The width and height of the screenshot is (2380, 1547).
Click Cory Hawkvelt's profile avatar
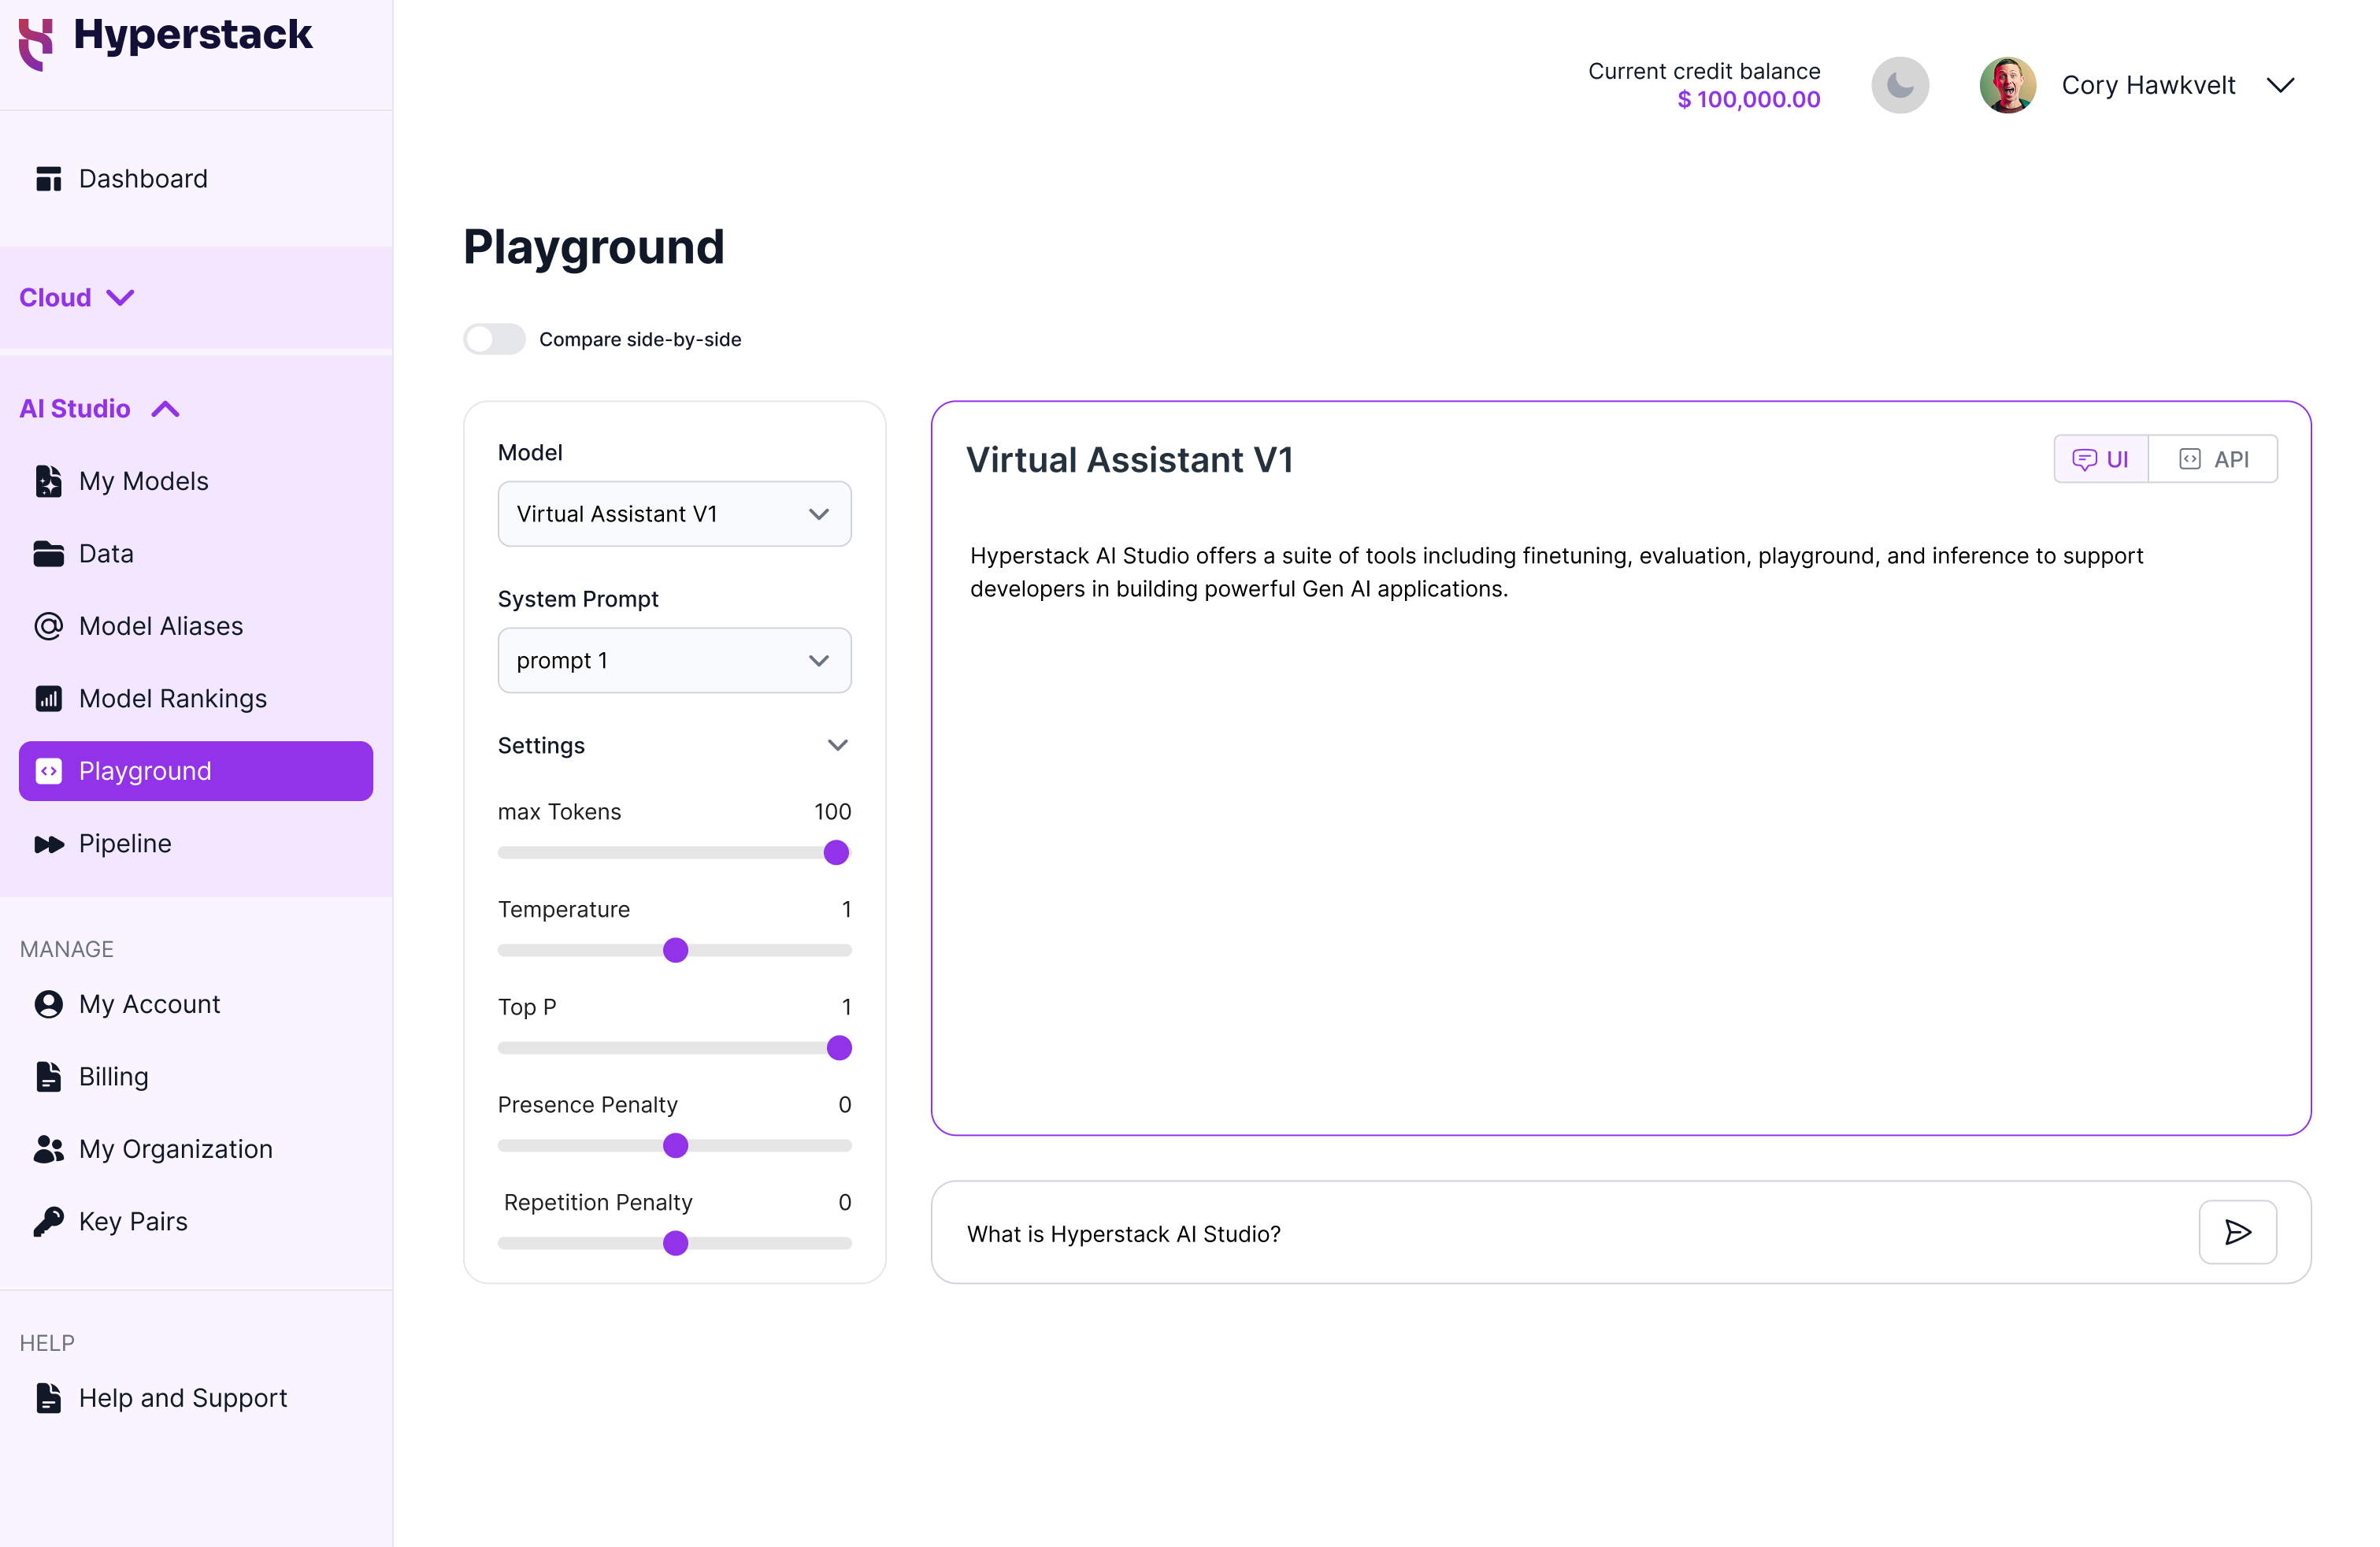(x=2007, y=85)
